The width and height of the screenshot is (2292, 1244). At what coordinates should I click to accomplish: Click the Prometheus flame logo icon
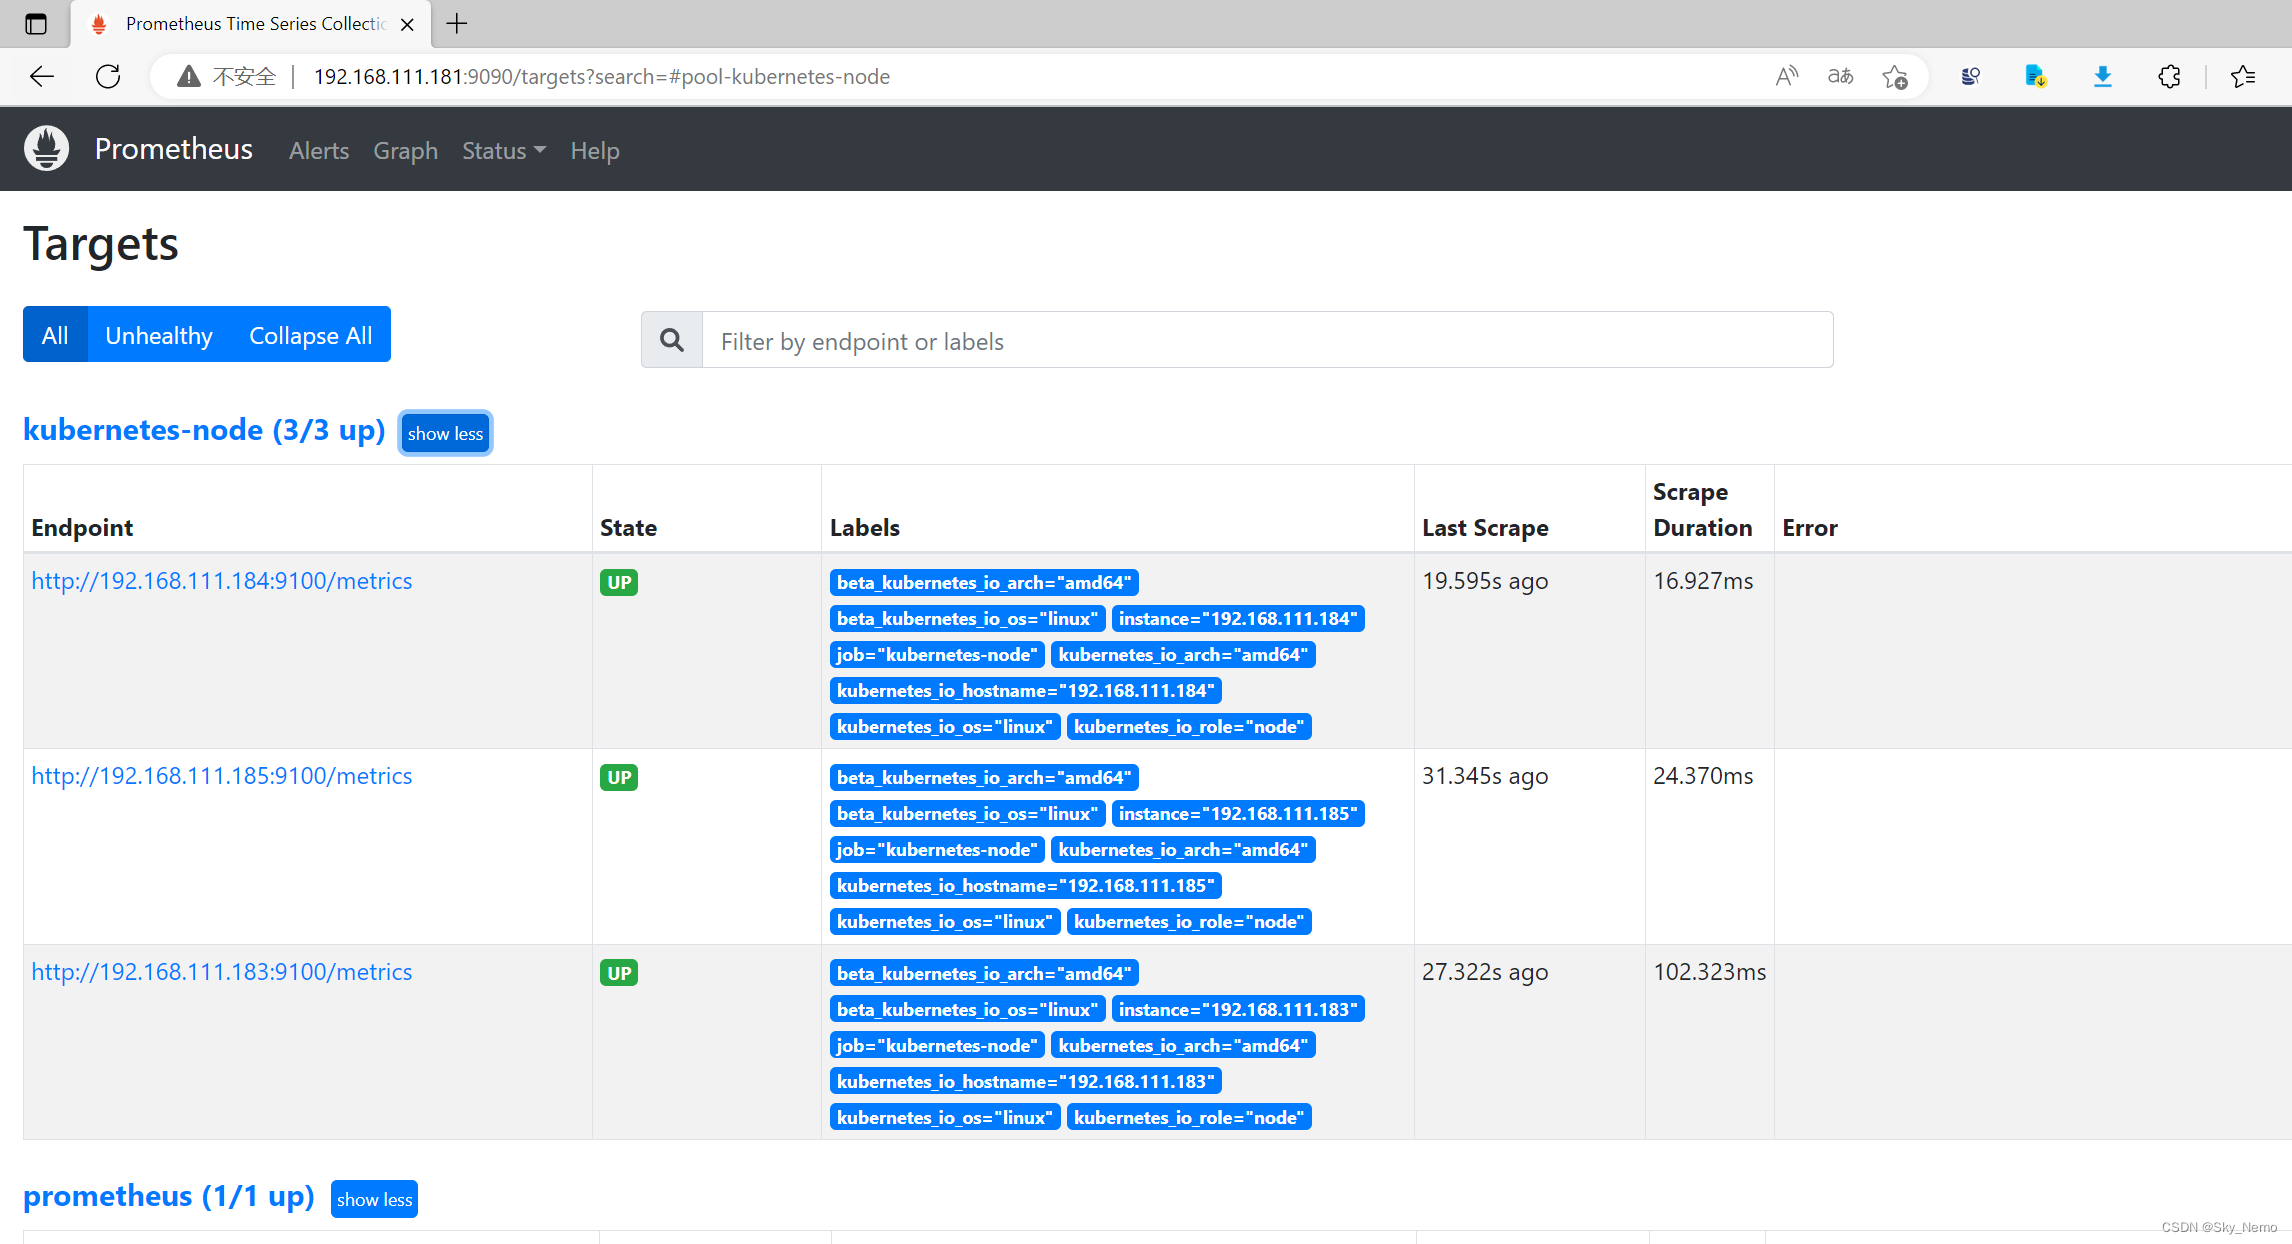tap(46, 149)
